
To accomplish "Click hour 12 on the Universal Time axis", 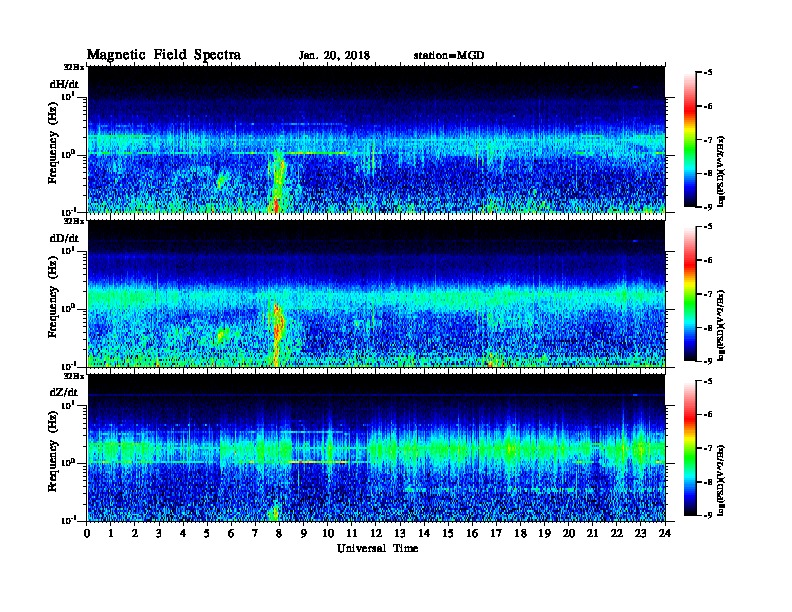I will [x=376, y=534].
